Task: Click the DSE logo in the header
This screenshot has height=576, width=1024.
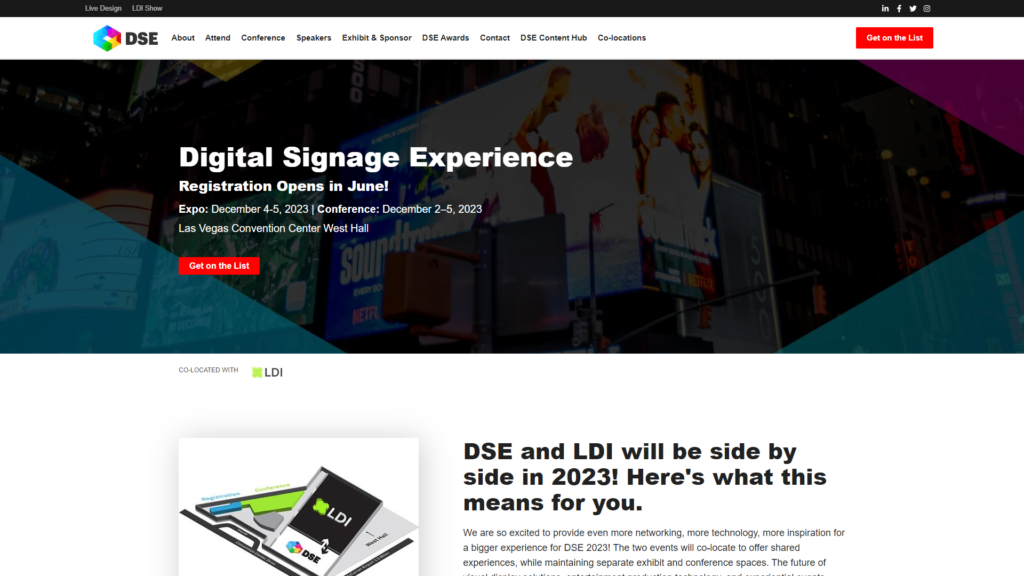Action: tap(125, 39)
